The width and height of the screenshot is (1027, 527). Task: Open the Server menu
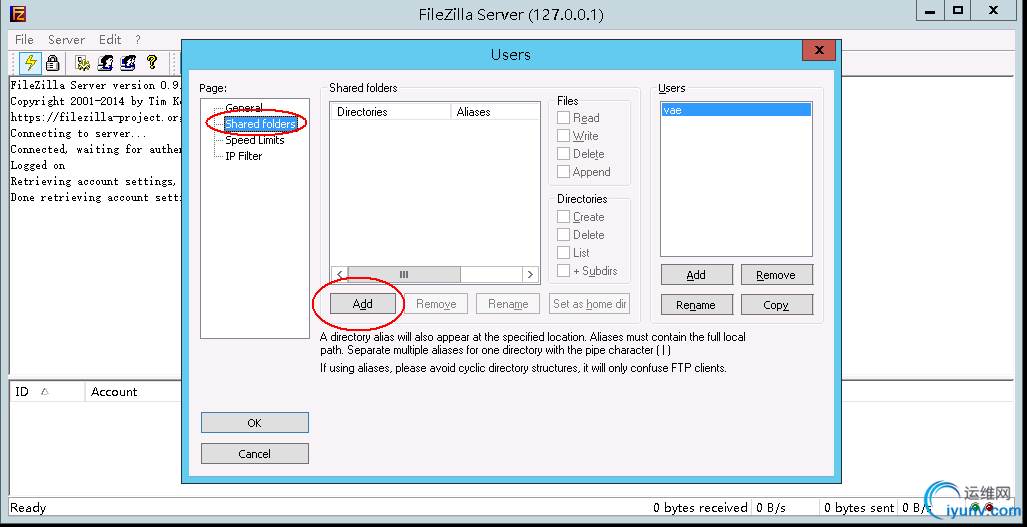(66, 40)
